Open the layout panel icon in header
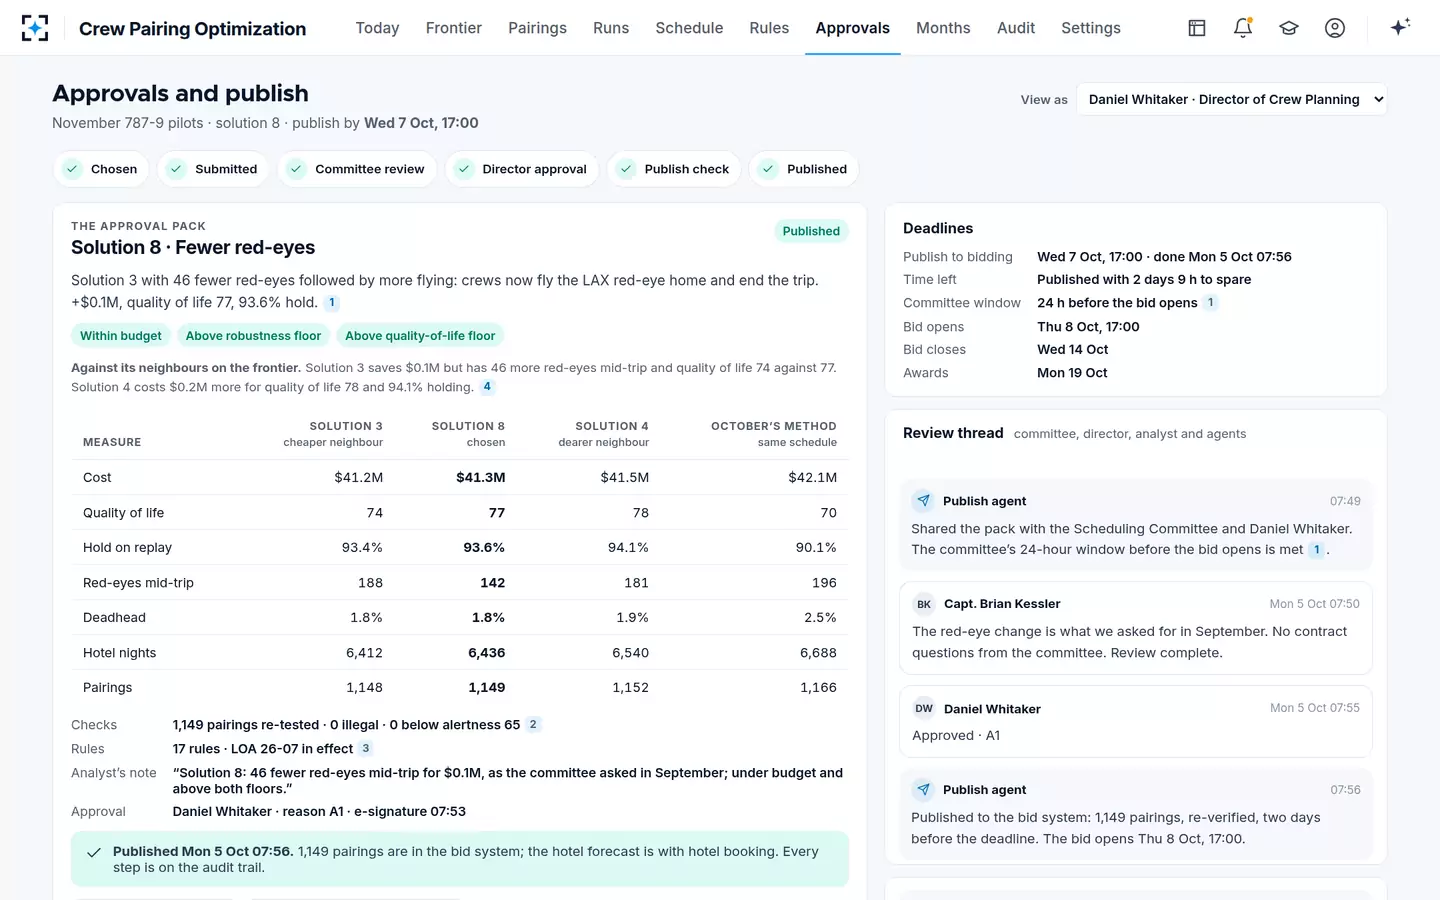Viewport: 1440px width, 900px height. click(1197, 28)
